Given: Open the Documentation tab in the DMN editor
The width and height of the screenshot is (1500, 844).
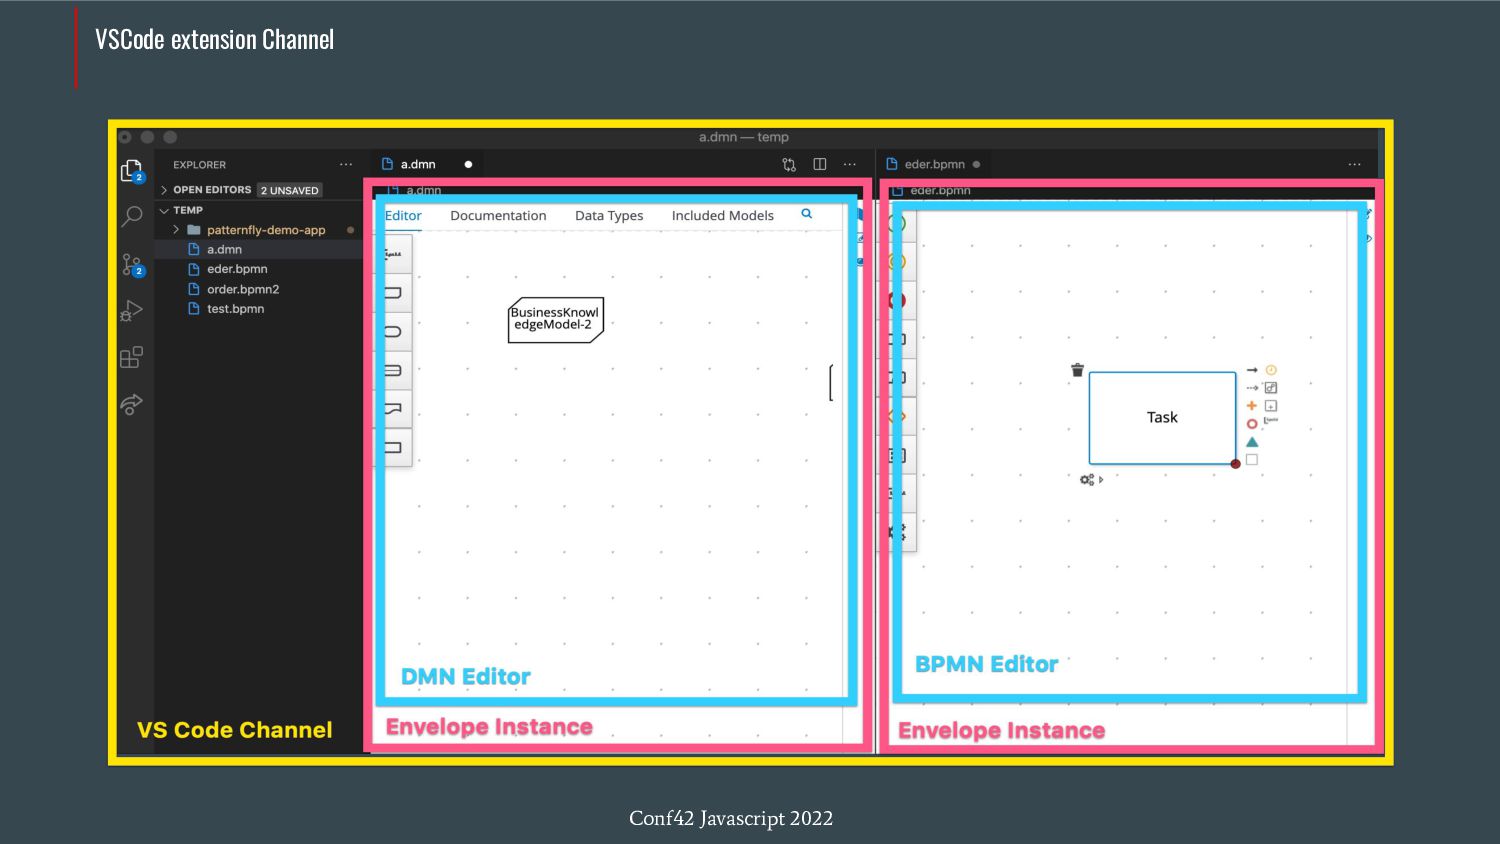Looking at the screenshot, I should 498,216.
